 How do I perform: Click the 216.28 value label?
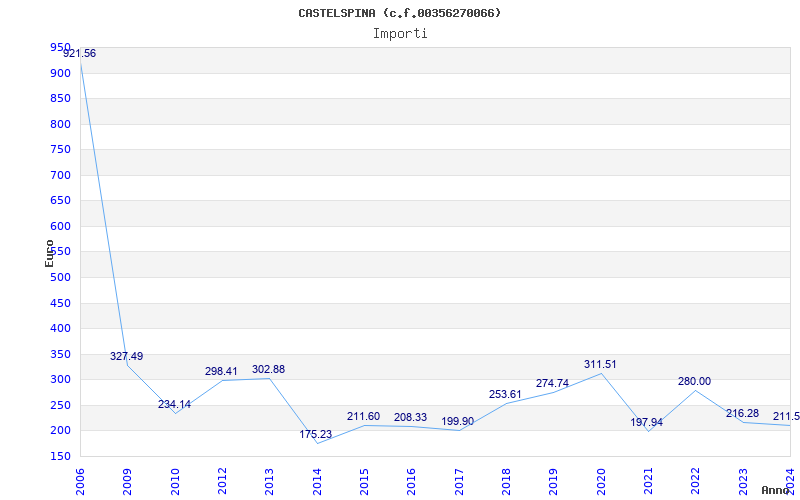pyautogui.click(x=742, y=413)
